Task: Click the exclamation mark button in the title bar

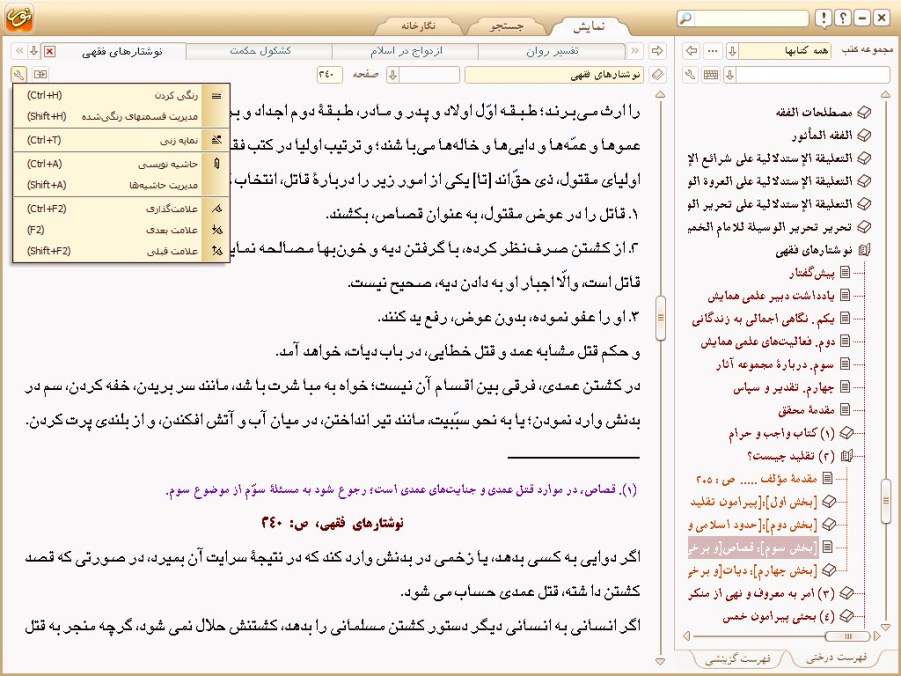Action: [823, 18]
